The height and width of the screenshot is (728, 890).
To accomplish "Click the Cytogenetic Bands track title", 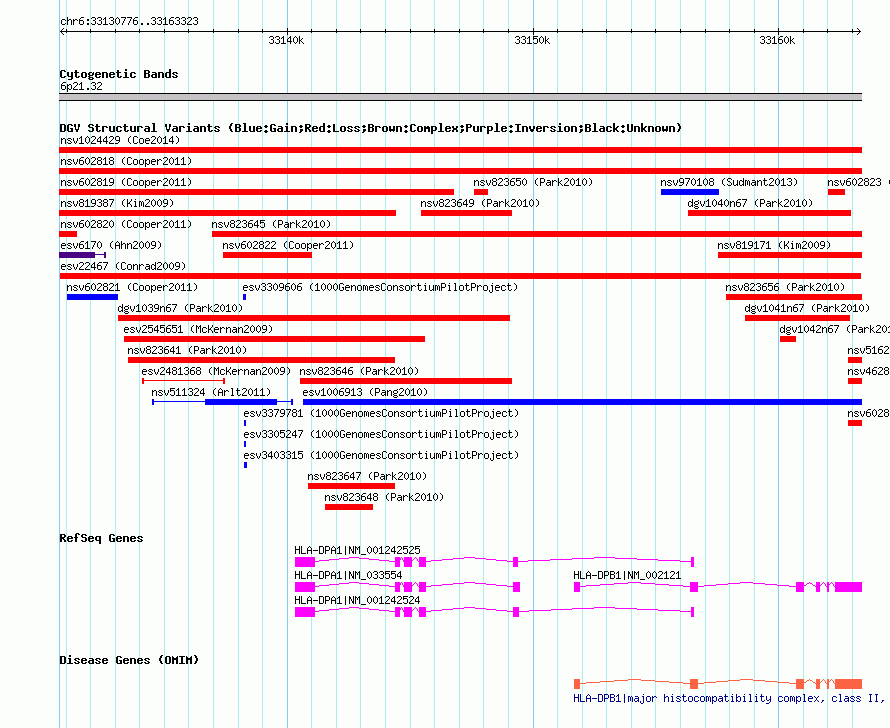I will click(119, 74).
